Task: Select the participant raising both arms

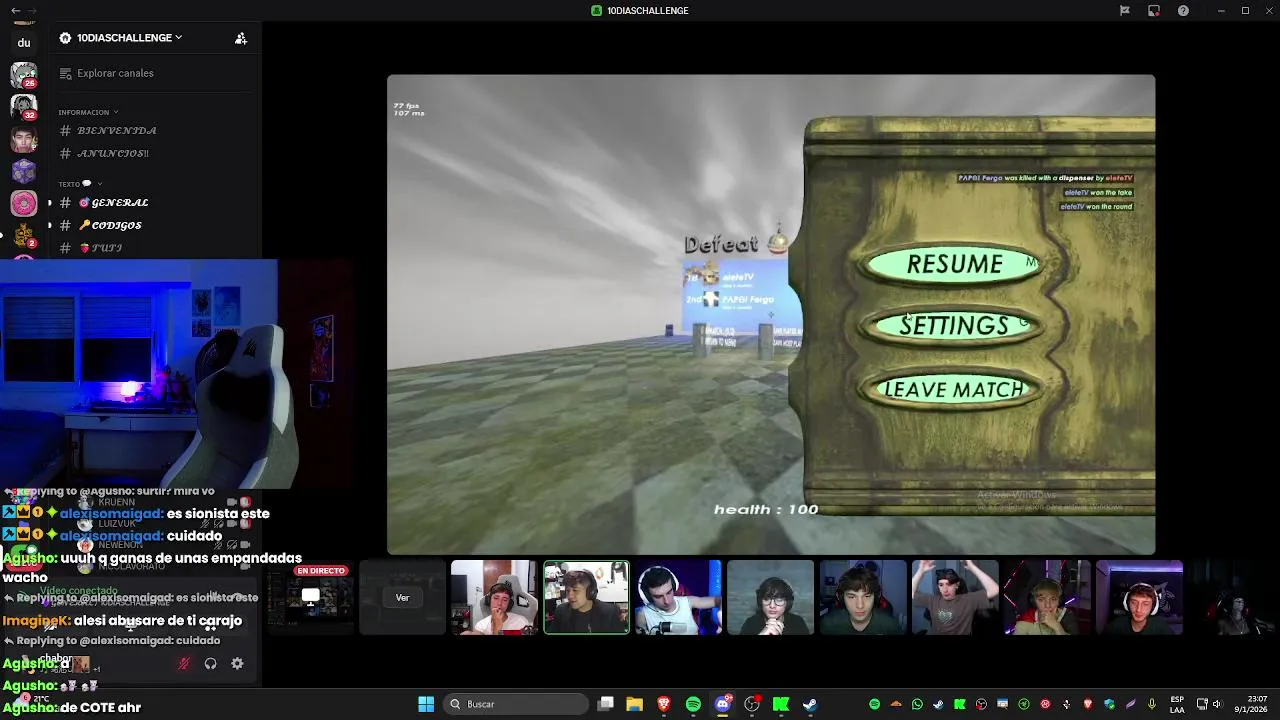Action: (x=955, y=598)
